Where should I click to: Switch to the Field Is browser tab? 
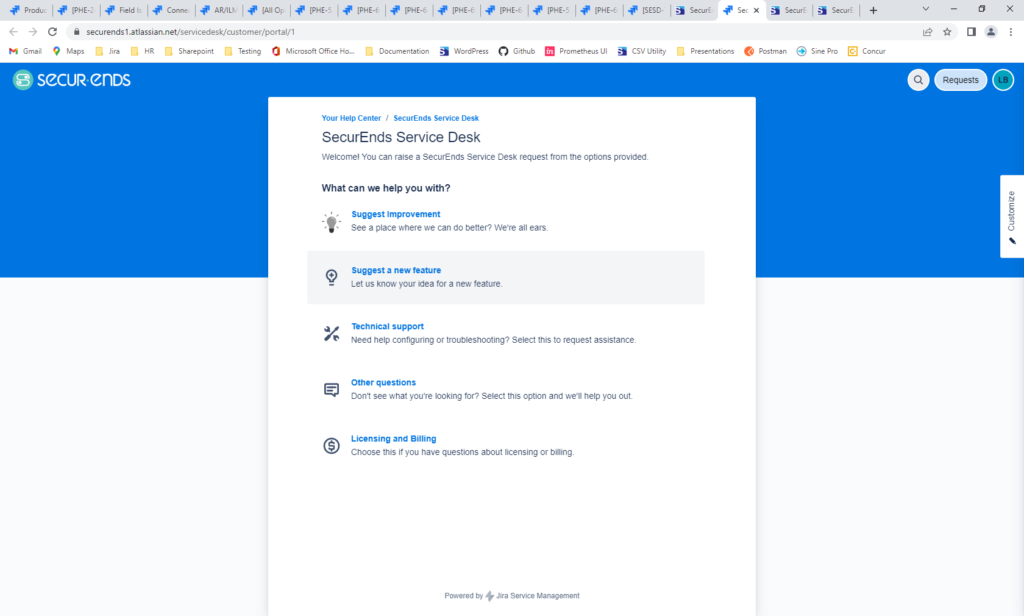(x=124, y=10)
